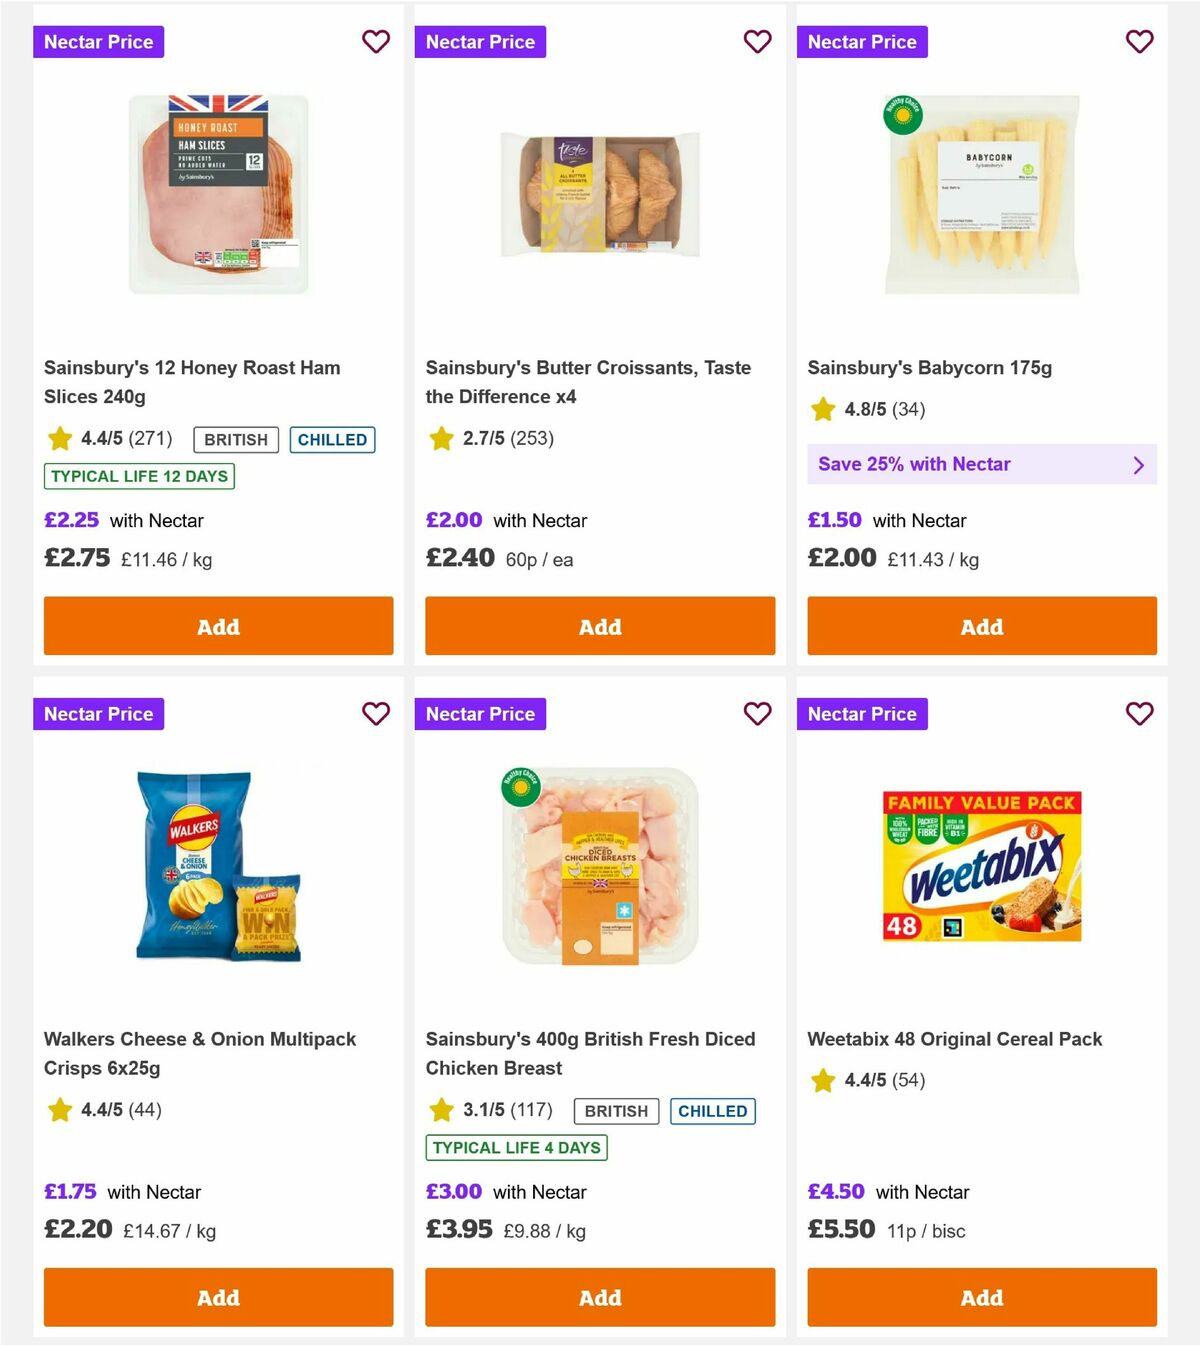Toggle the CHILLED filter tag on ham slices
Image resolution: width=1200 pixels, height=1346 pixels.
coord(332,439)
